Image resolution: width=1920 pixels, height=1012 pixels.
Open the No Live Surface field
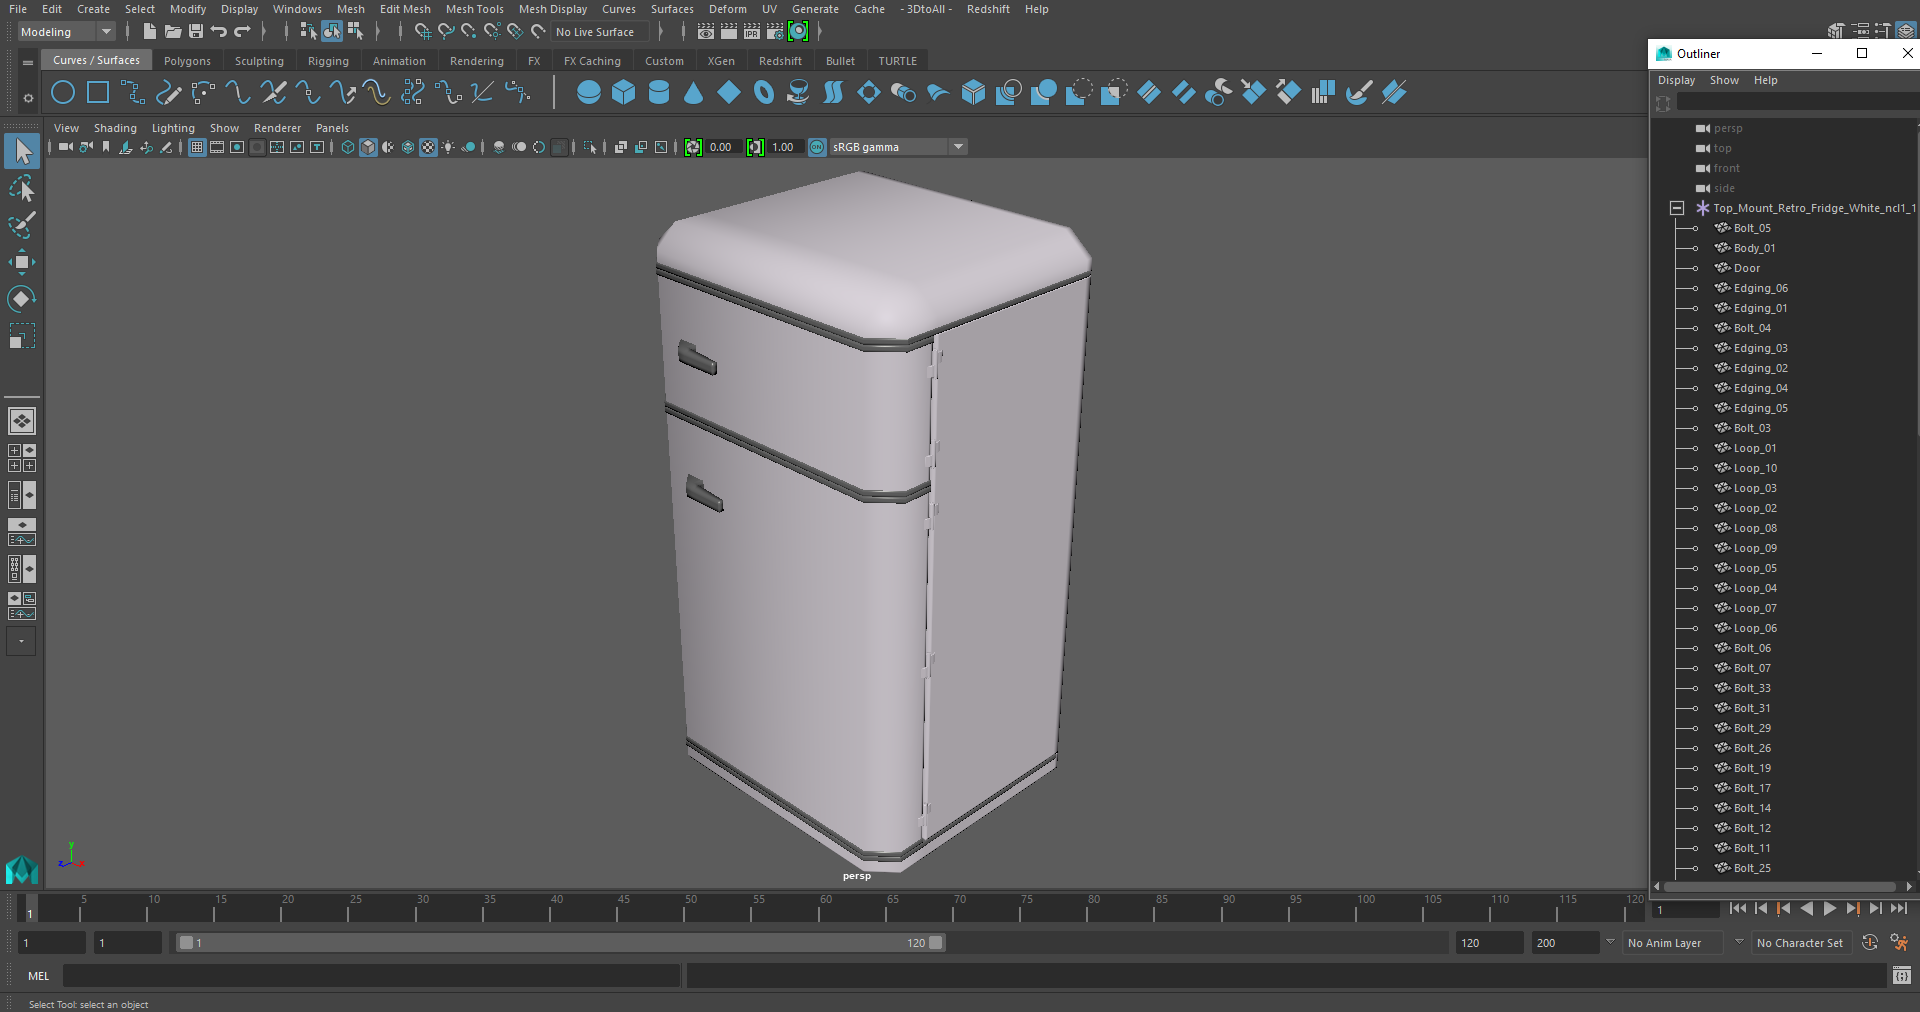[x=600, y=32]
